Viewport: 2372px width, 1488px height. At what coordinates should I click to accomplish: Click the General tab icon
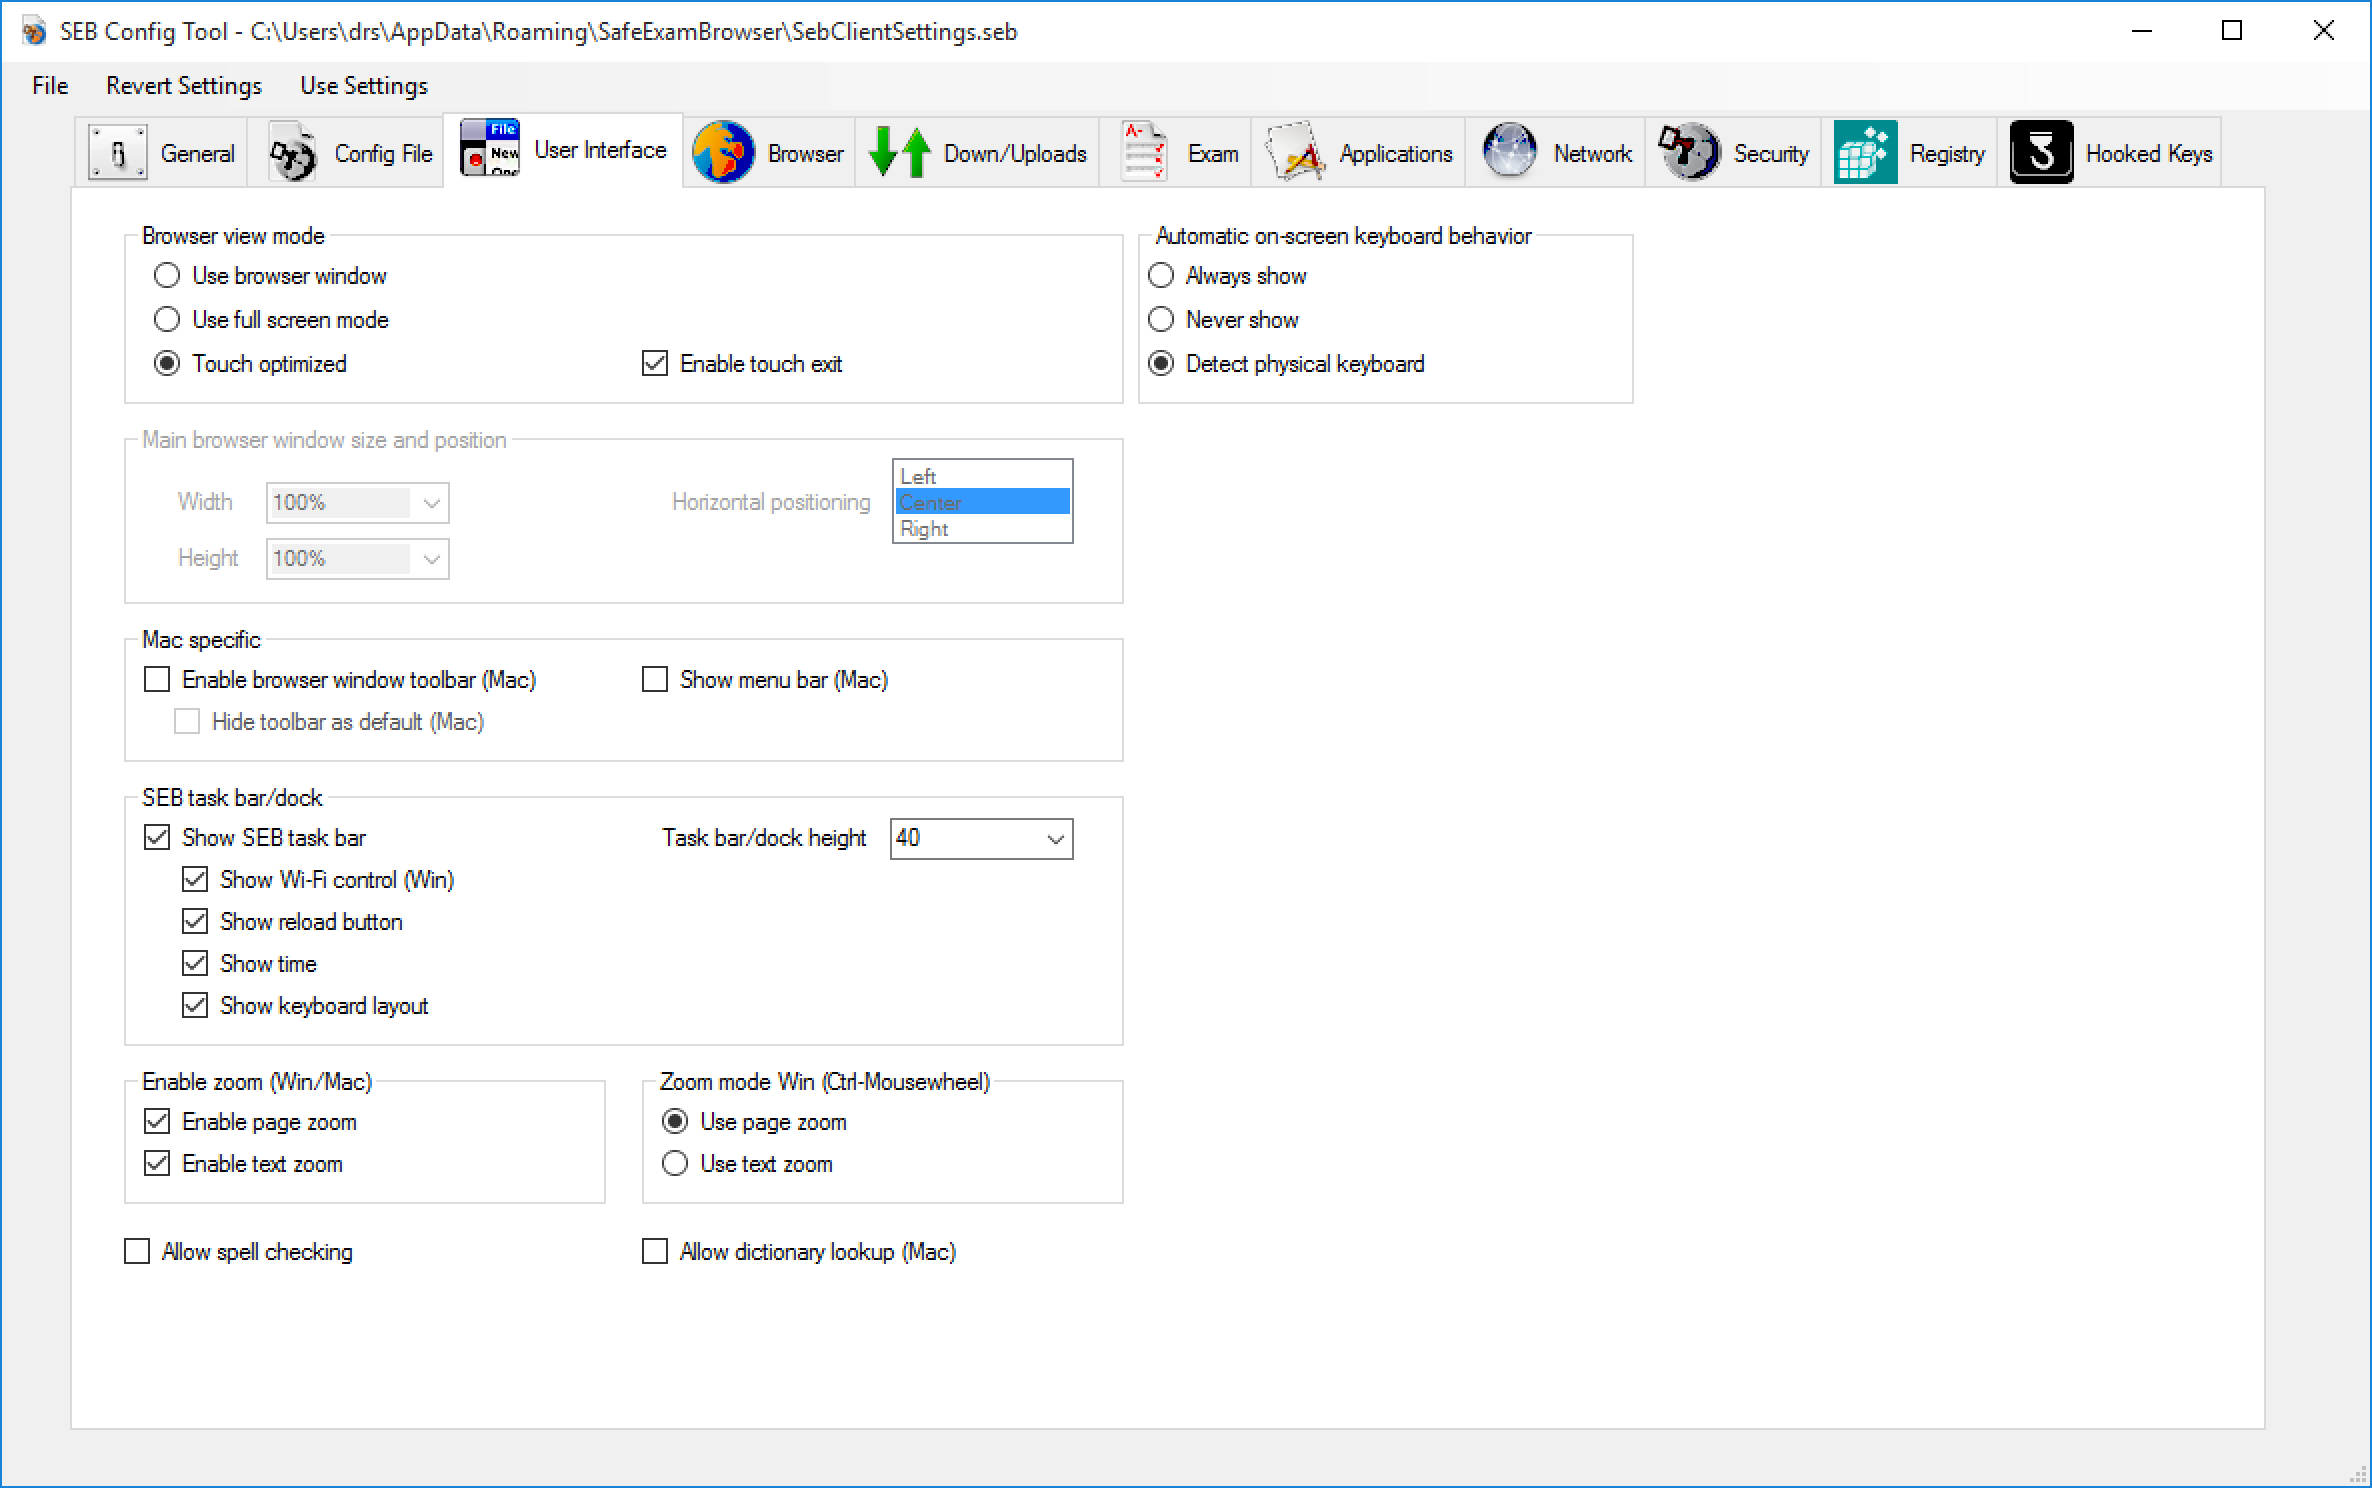pos(118,153)
